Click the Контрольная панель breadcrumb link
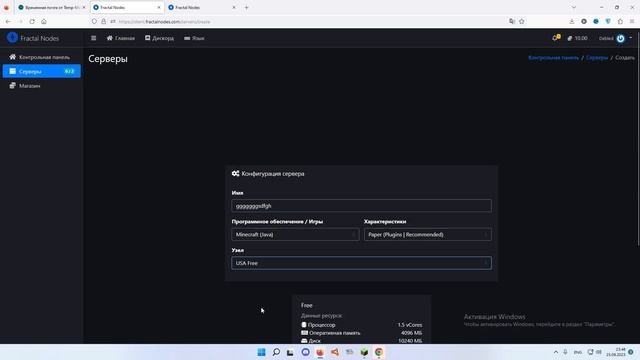 553,58
